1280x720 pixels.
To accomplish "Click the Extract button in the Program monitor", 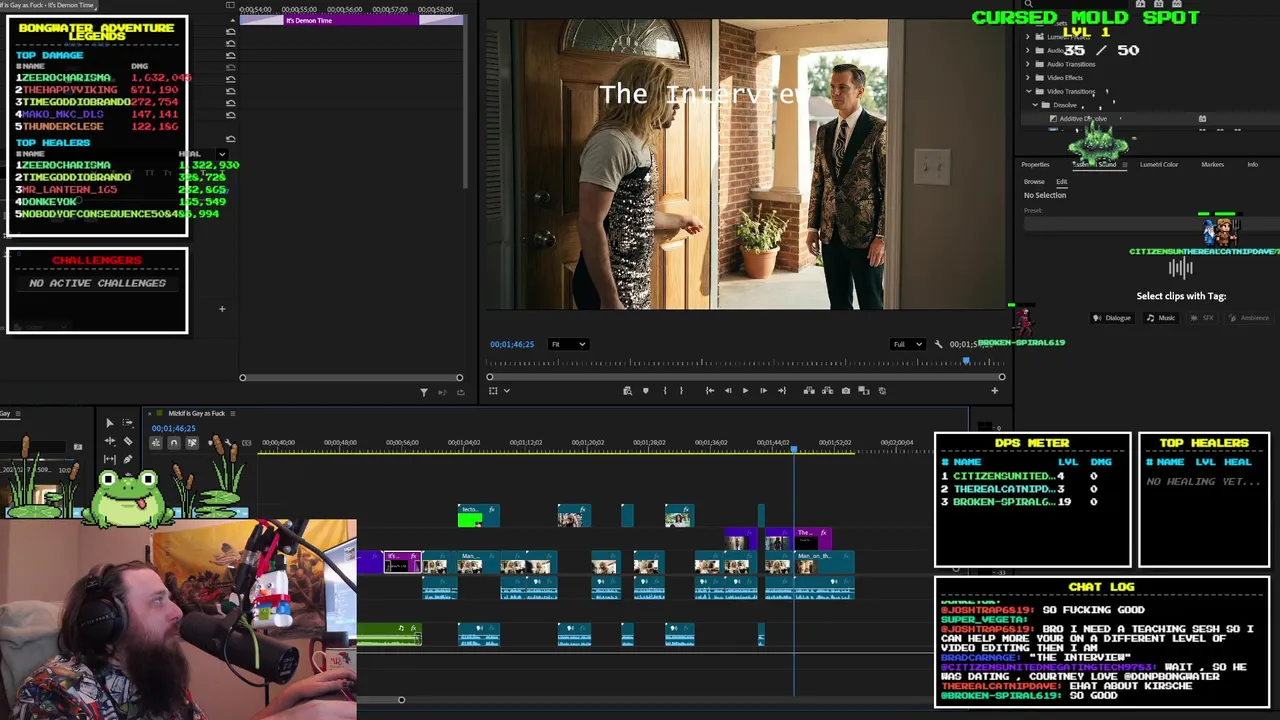I will pos(827,391).
